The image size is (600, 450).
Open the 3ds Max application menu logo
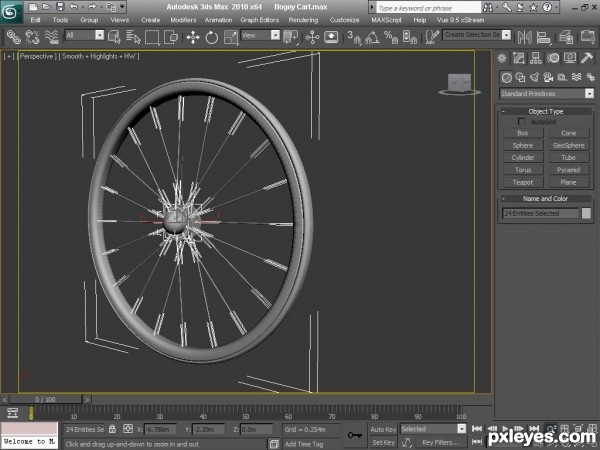click(11, 11)
